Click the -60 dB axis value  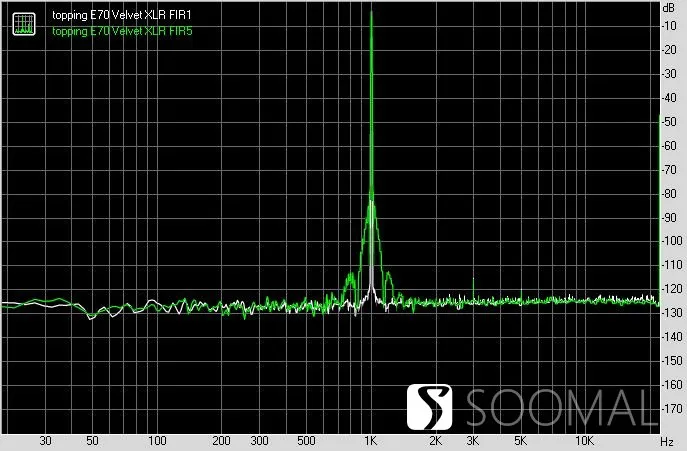(x=669, y=146)
